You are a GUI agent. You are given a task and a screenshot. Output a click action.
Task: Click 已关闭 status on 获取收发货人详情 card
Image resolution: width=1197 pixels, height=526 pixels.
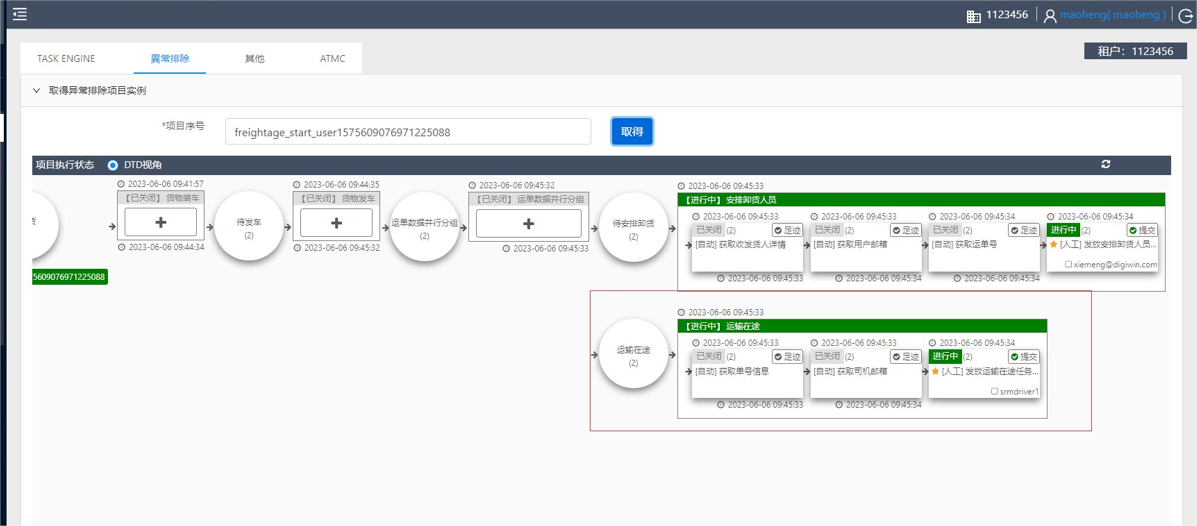[707, 230]
